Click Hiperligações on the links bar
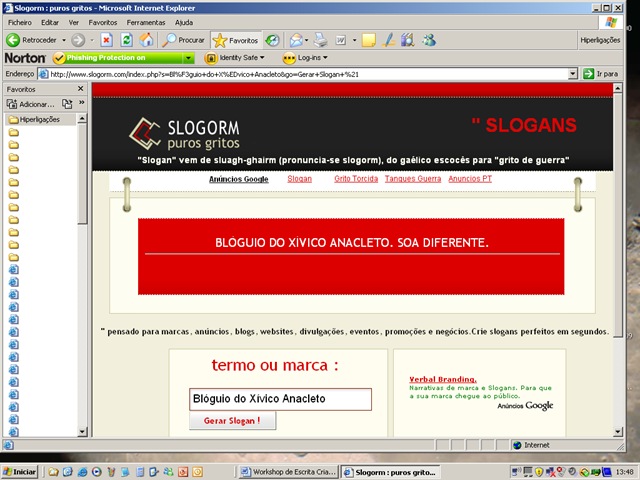The width and height of the screenshot is (640, 480). click(600, 40)
